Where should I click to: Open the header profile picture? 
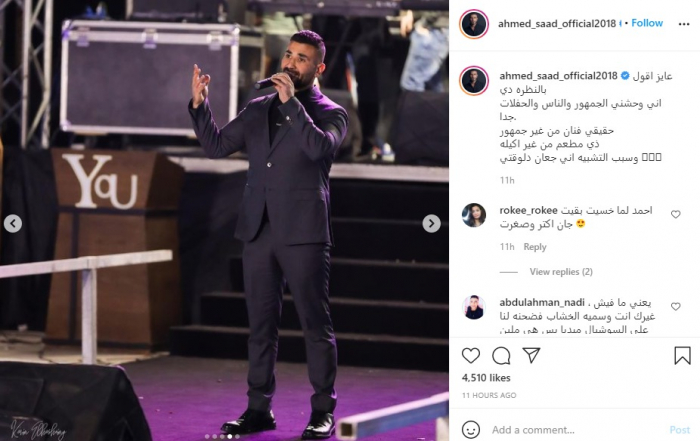(x=474, y=24)
